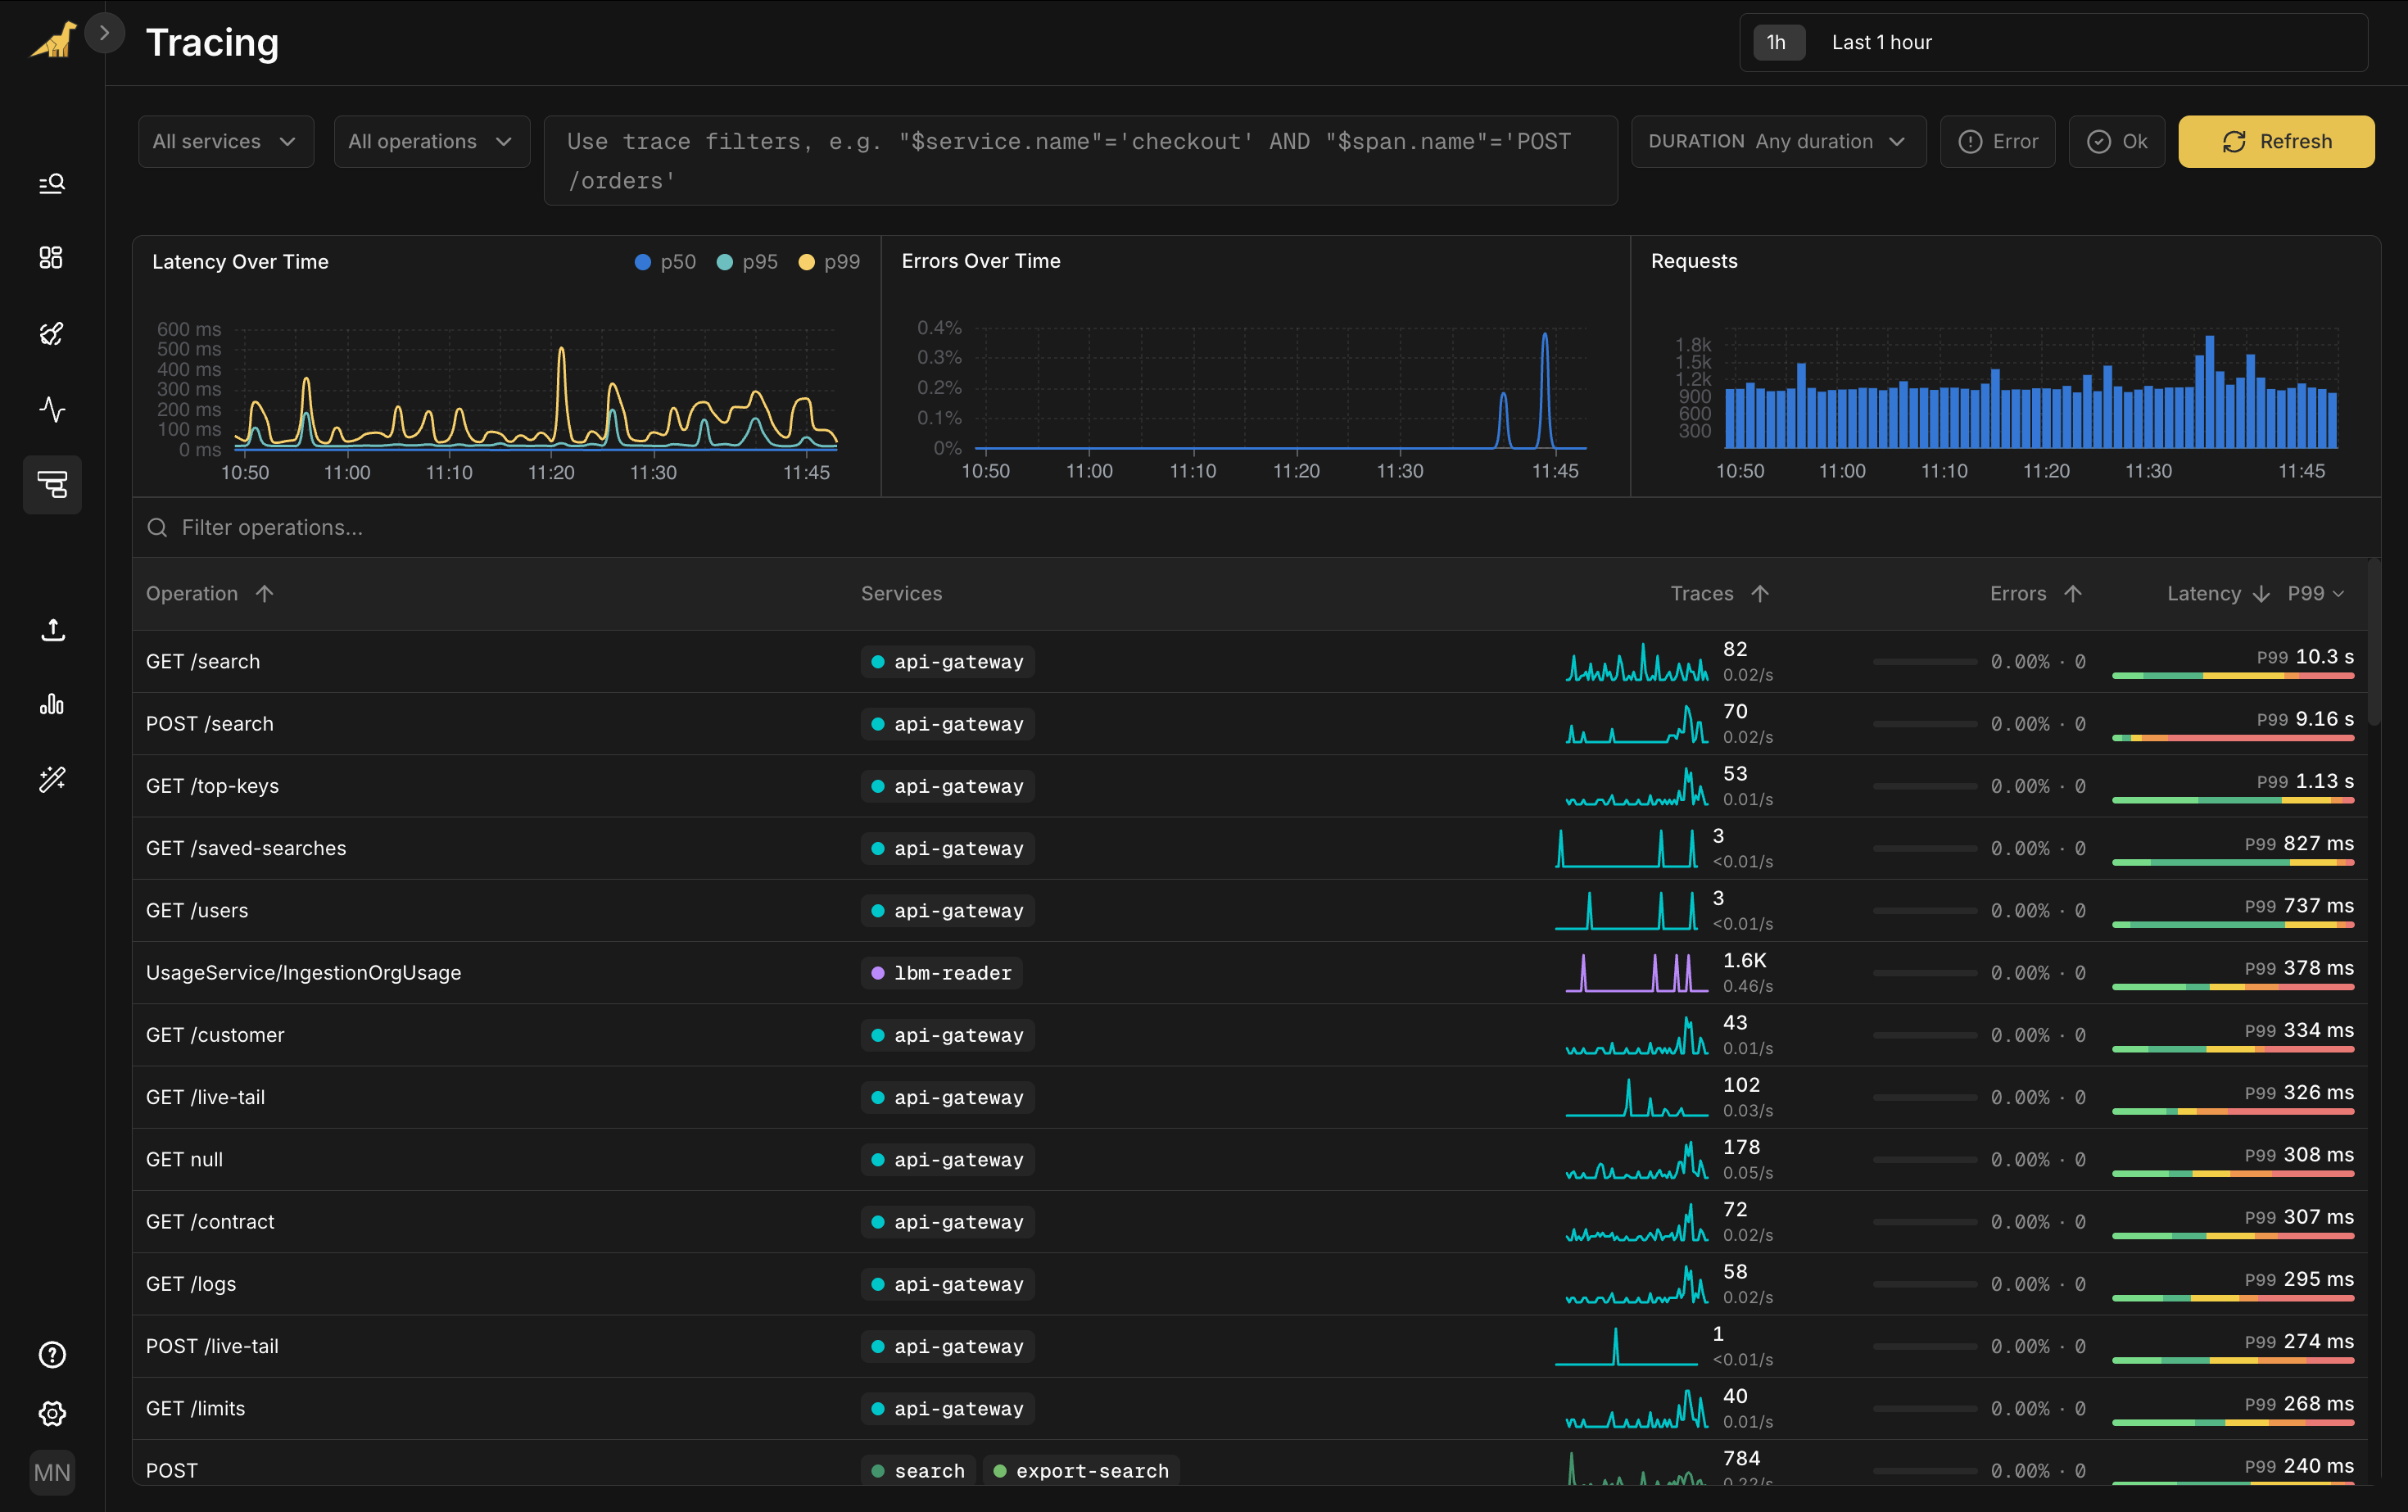Open the GET /top-keys operation row
This screenshot has width=2408, height=1512.
click(x=1250, y=785)
